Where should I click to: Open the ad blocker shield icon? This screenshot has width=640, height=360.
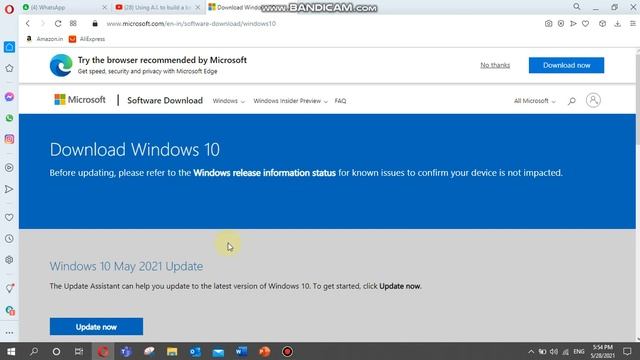pos(561,24)
